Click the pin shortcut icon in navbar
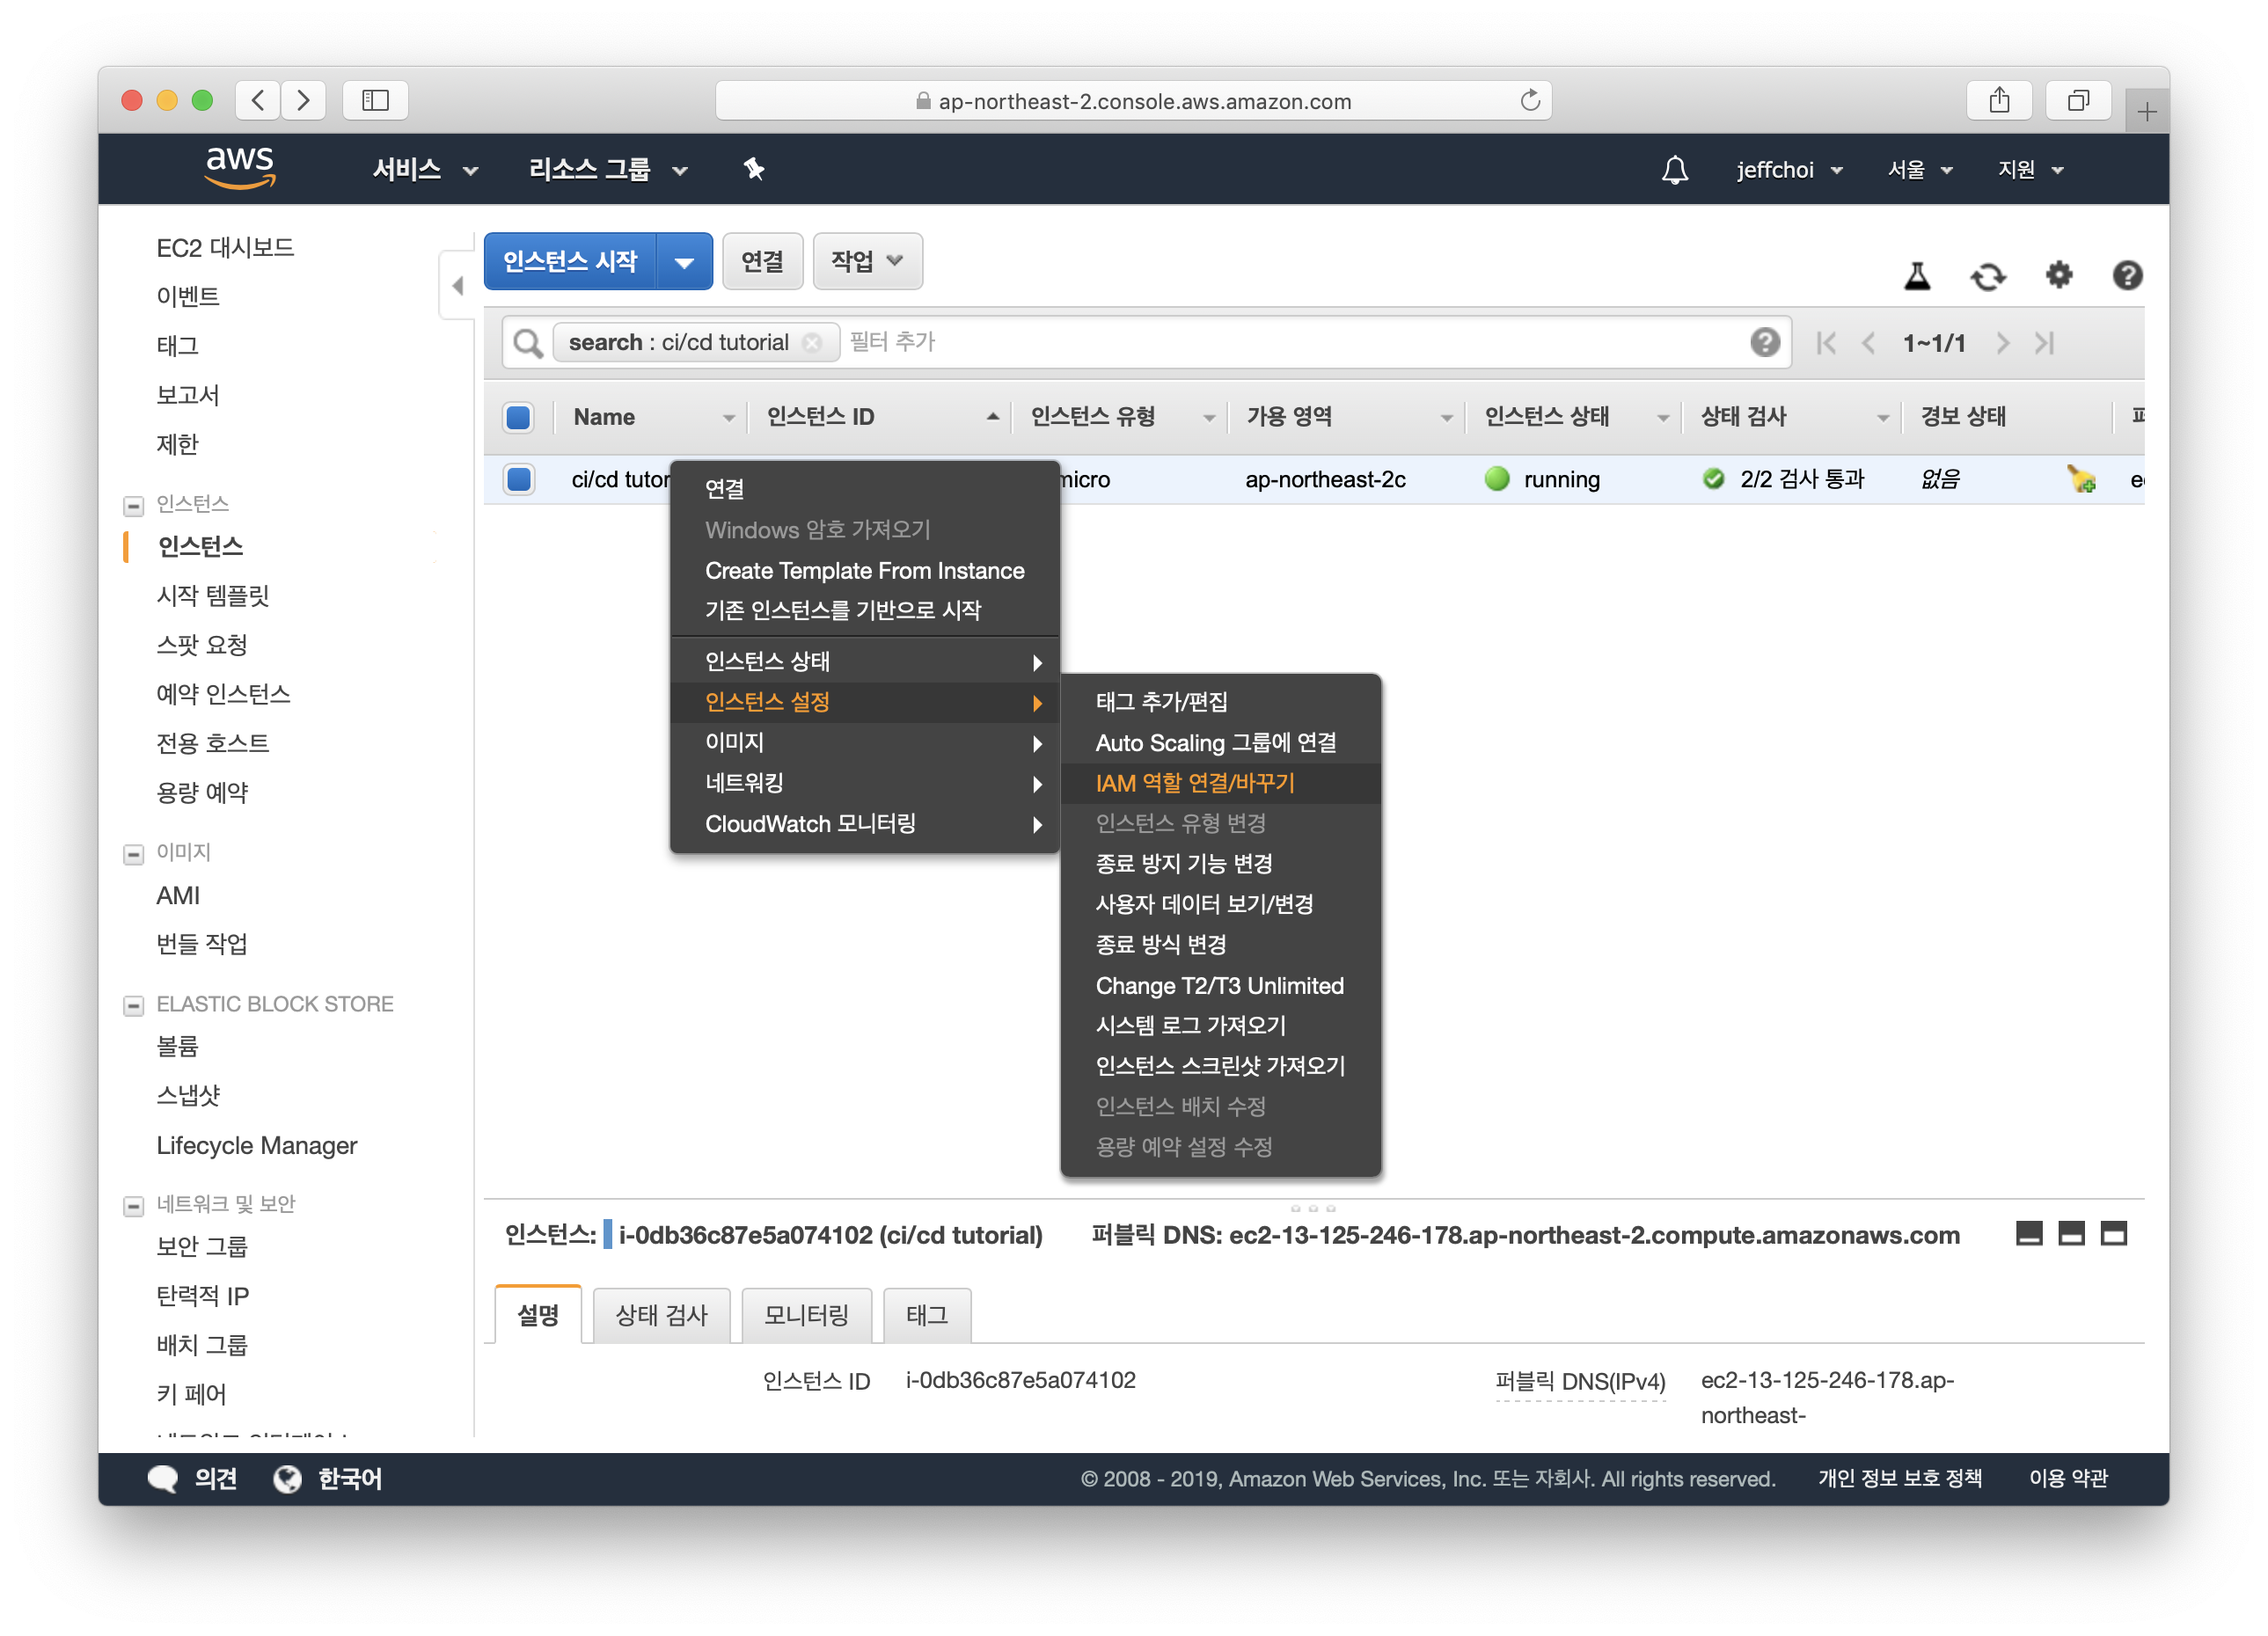The height and width of the screenshot is (1636, 2268). pyautogui.click(x=754, y=169)
